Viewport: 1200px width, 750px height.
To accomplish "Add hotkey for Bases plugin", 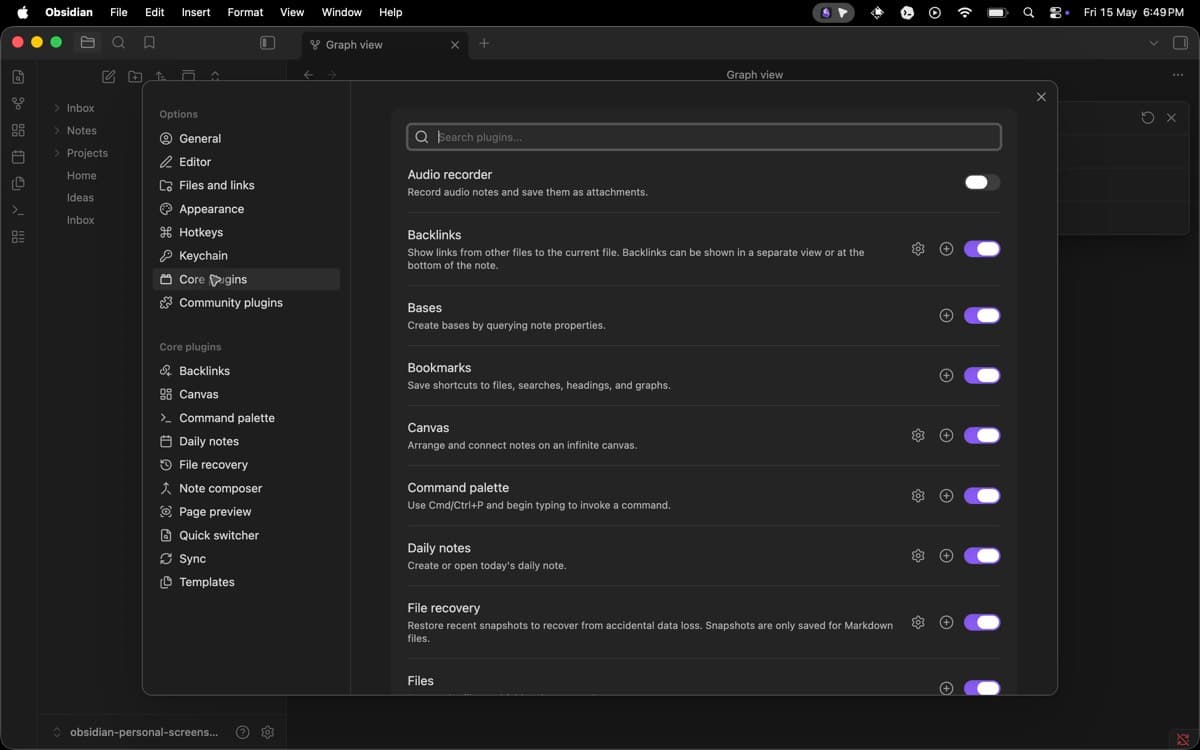I will coord(946,315).
